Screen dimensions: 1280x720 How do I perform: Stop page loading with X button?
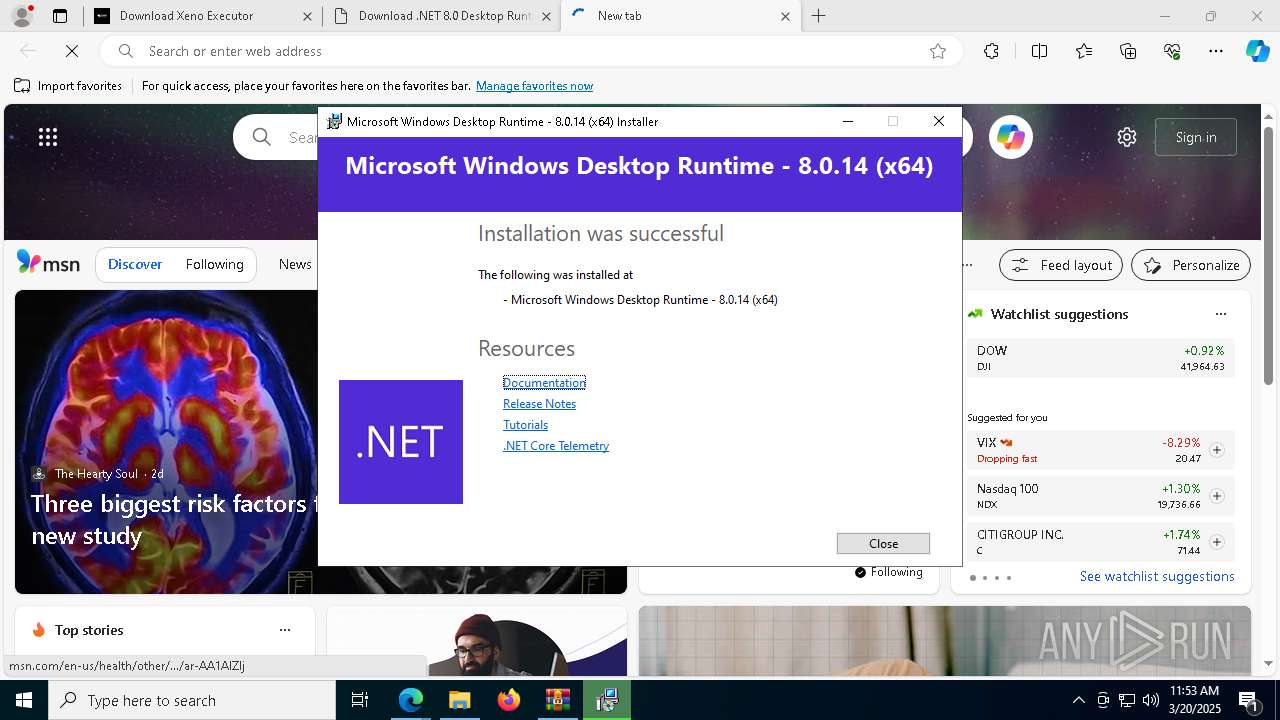click(73, 51)
